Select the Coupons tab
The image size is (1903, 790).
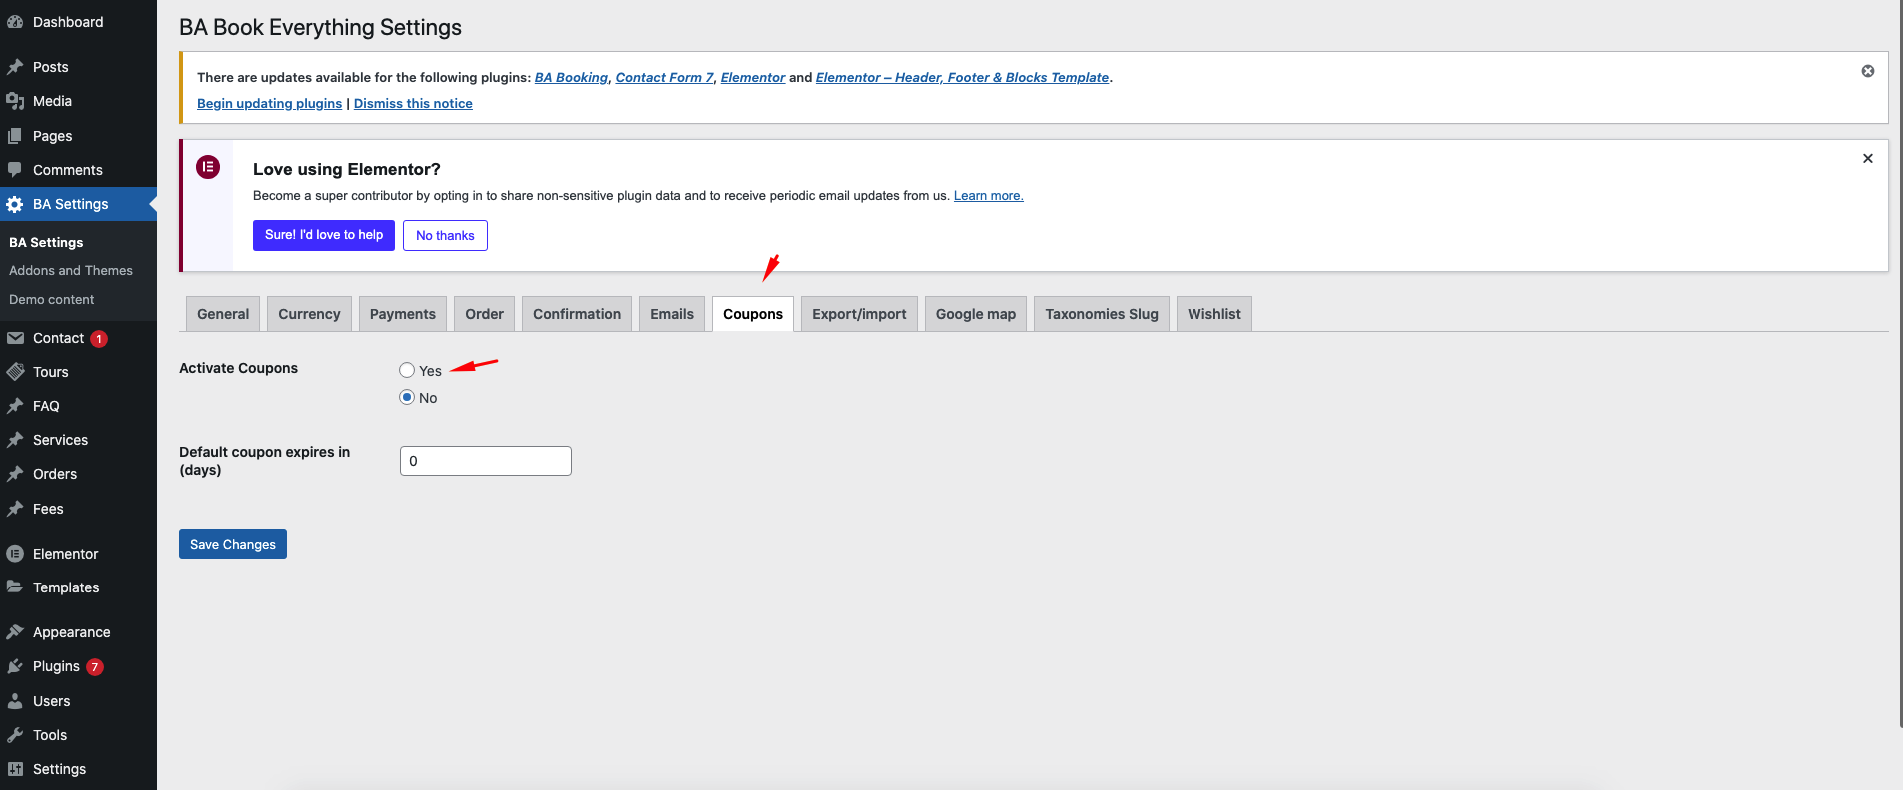(753, 314)
